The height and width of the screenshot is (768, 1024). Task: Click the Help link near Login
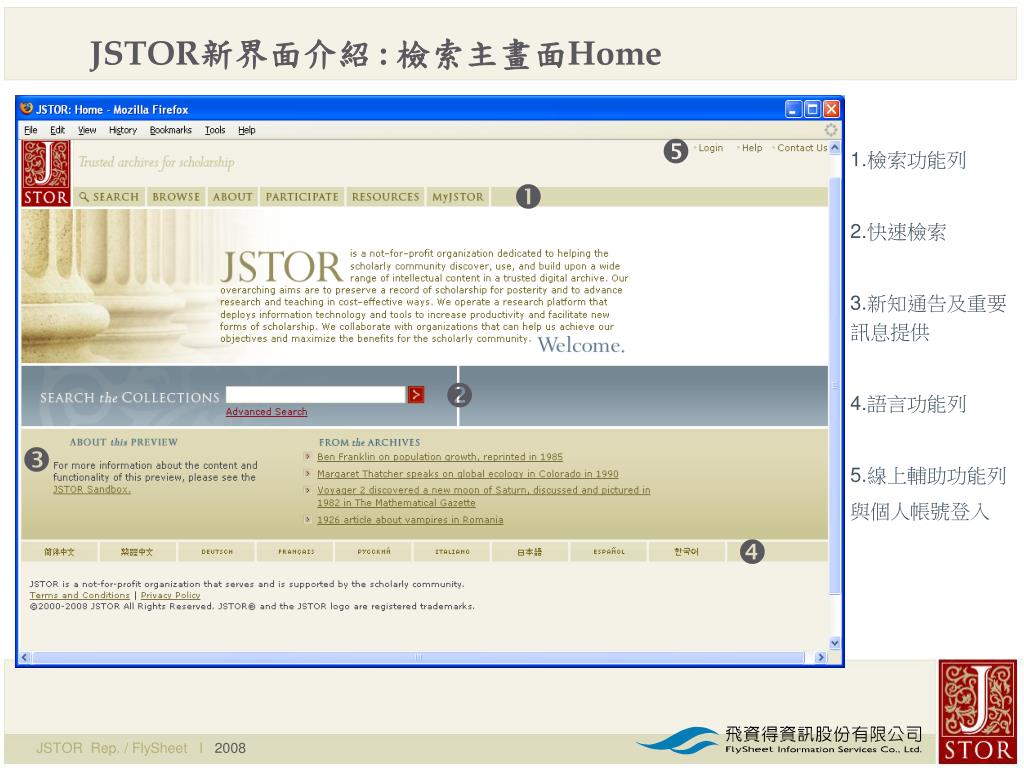coord(752,148)
